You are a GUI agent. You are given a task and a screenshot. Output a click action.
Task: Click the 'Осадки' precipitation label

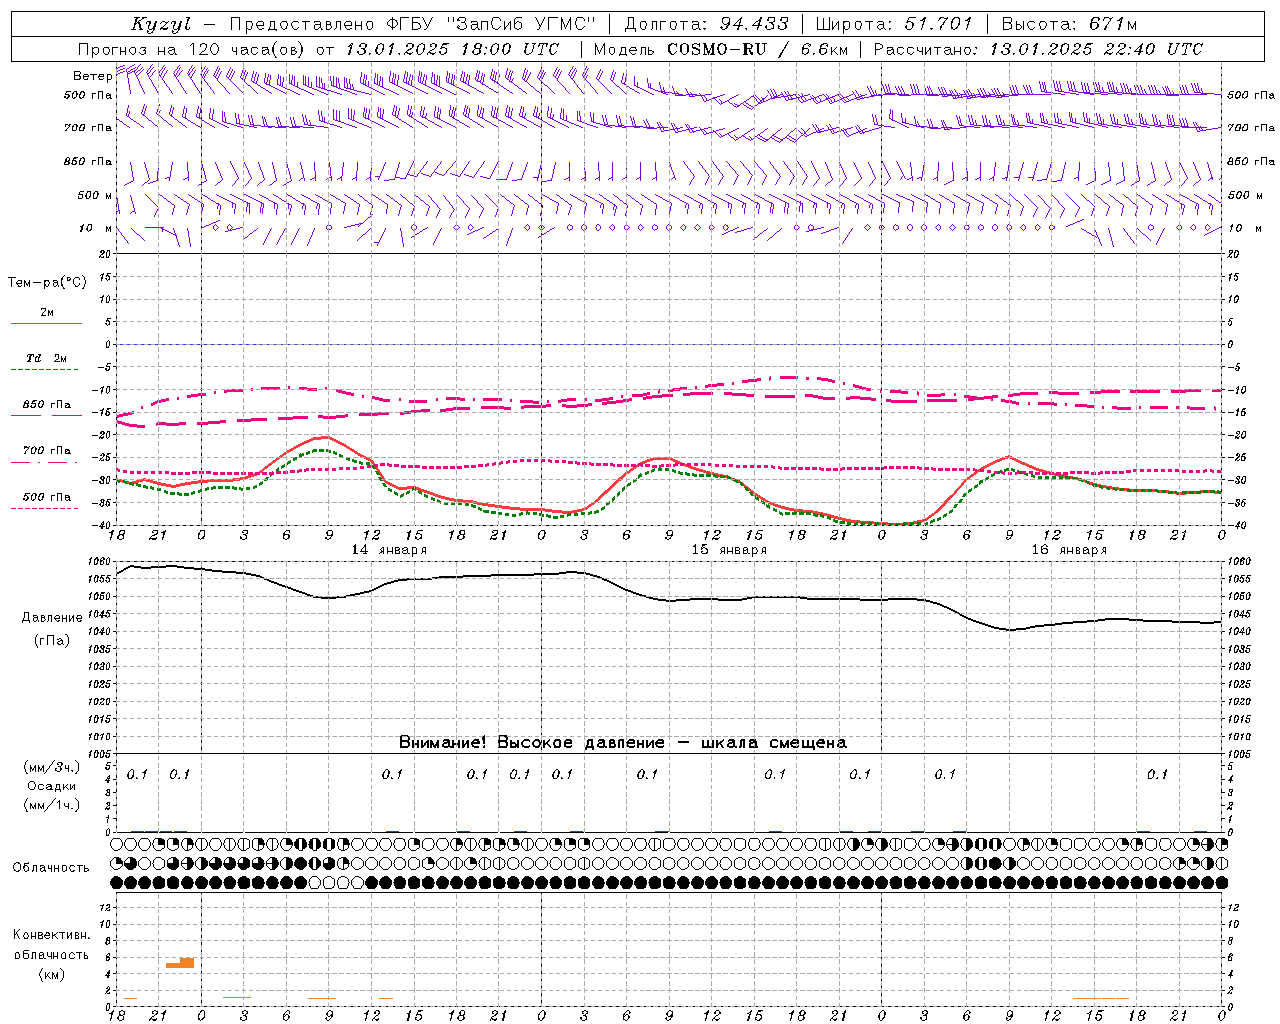click(x=52, y=786)
